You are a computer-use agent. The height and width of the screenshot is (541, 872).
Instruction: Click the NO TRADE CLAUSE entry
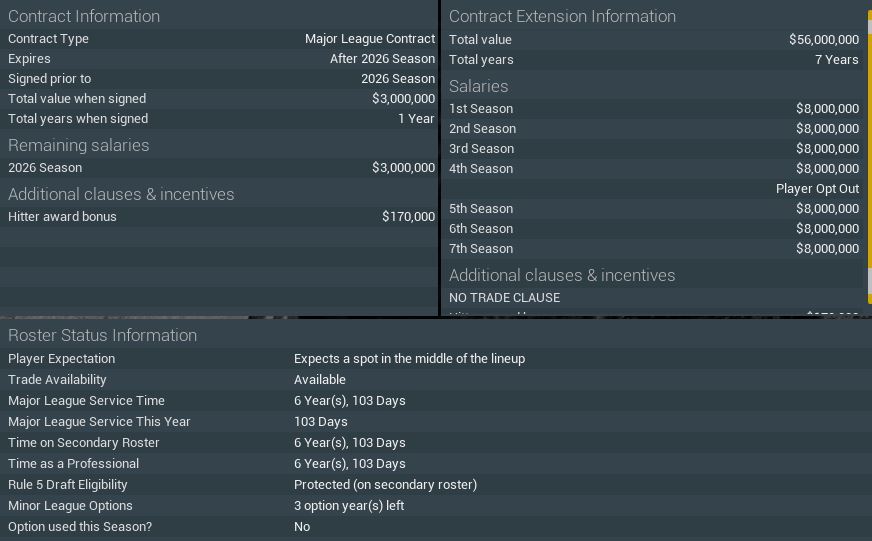point(505,298)
